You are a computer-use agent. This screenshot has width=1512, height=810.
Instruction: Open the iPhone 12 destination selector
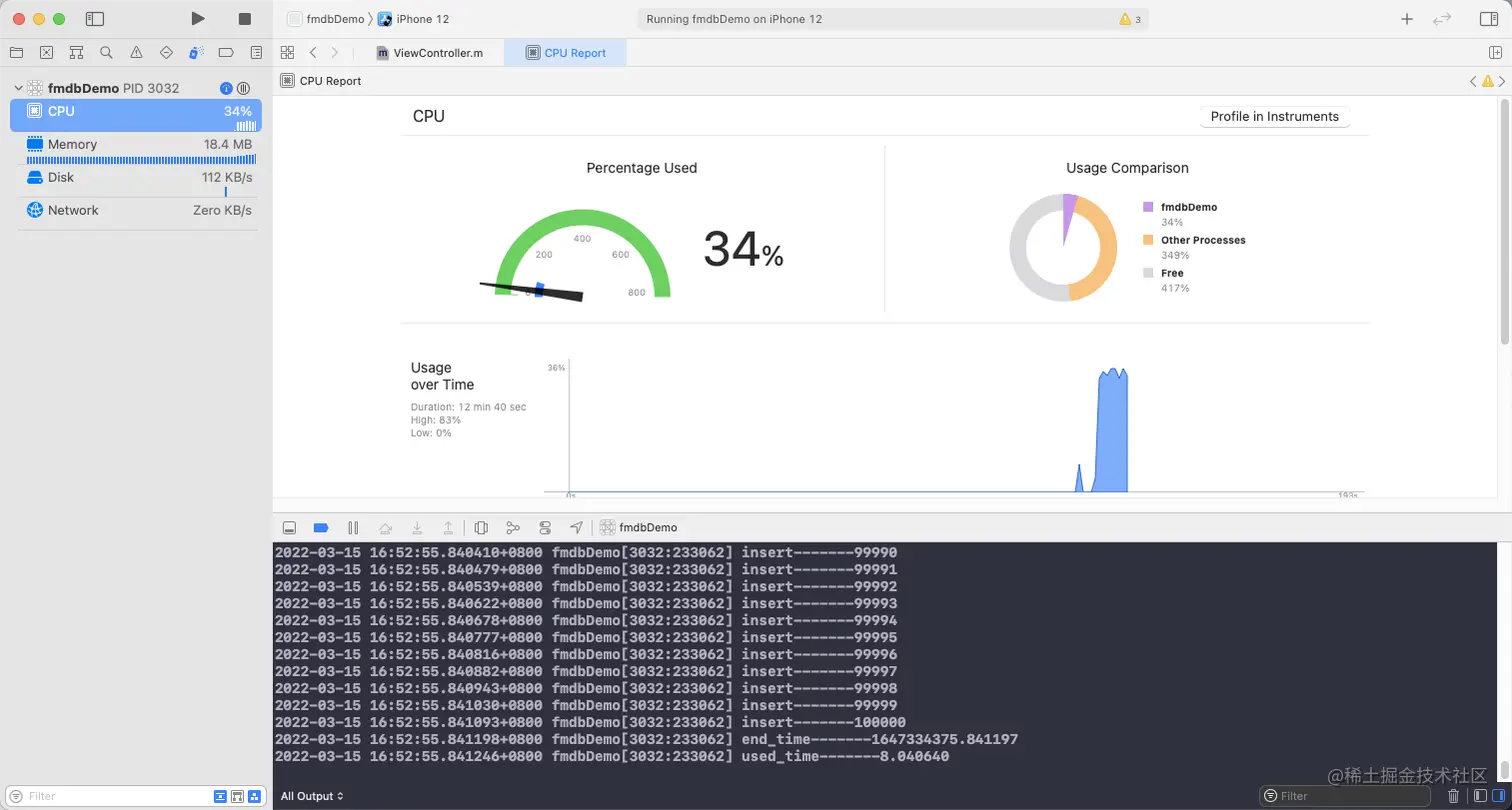[x=413, y=19]
